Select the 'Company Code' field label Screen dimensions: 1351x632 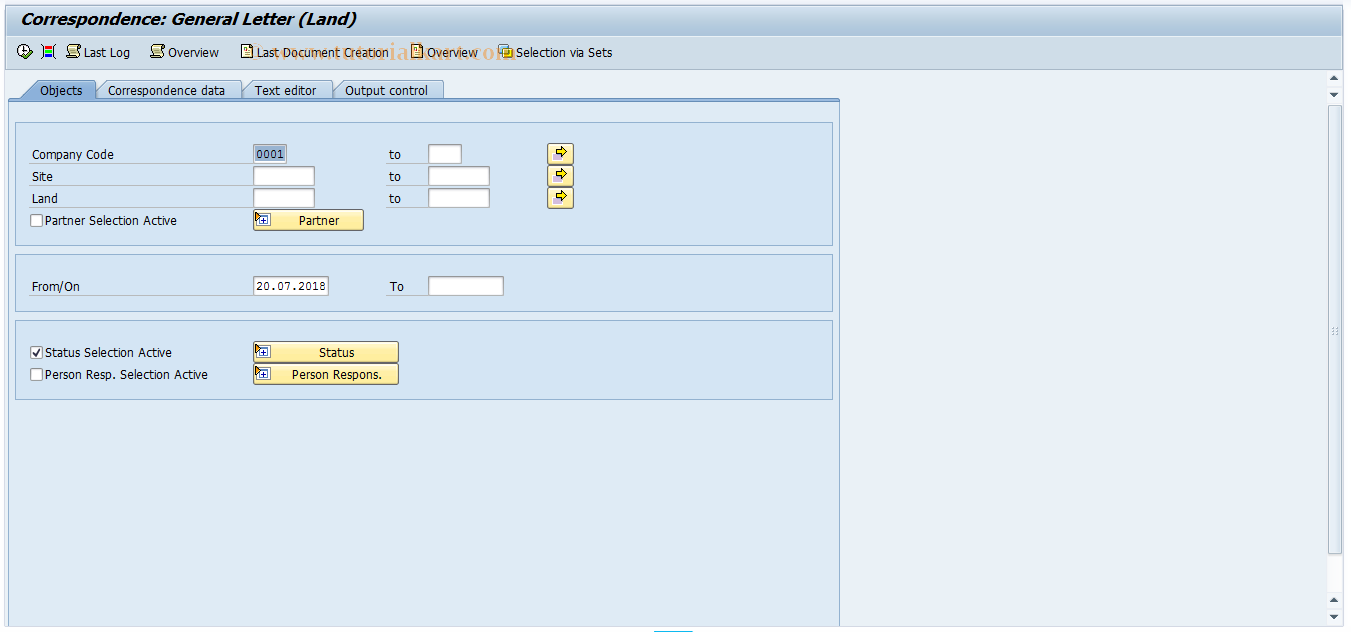[73, 155]
